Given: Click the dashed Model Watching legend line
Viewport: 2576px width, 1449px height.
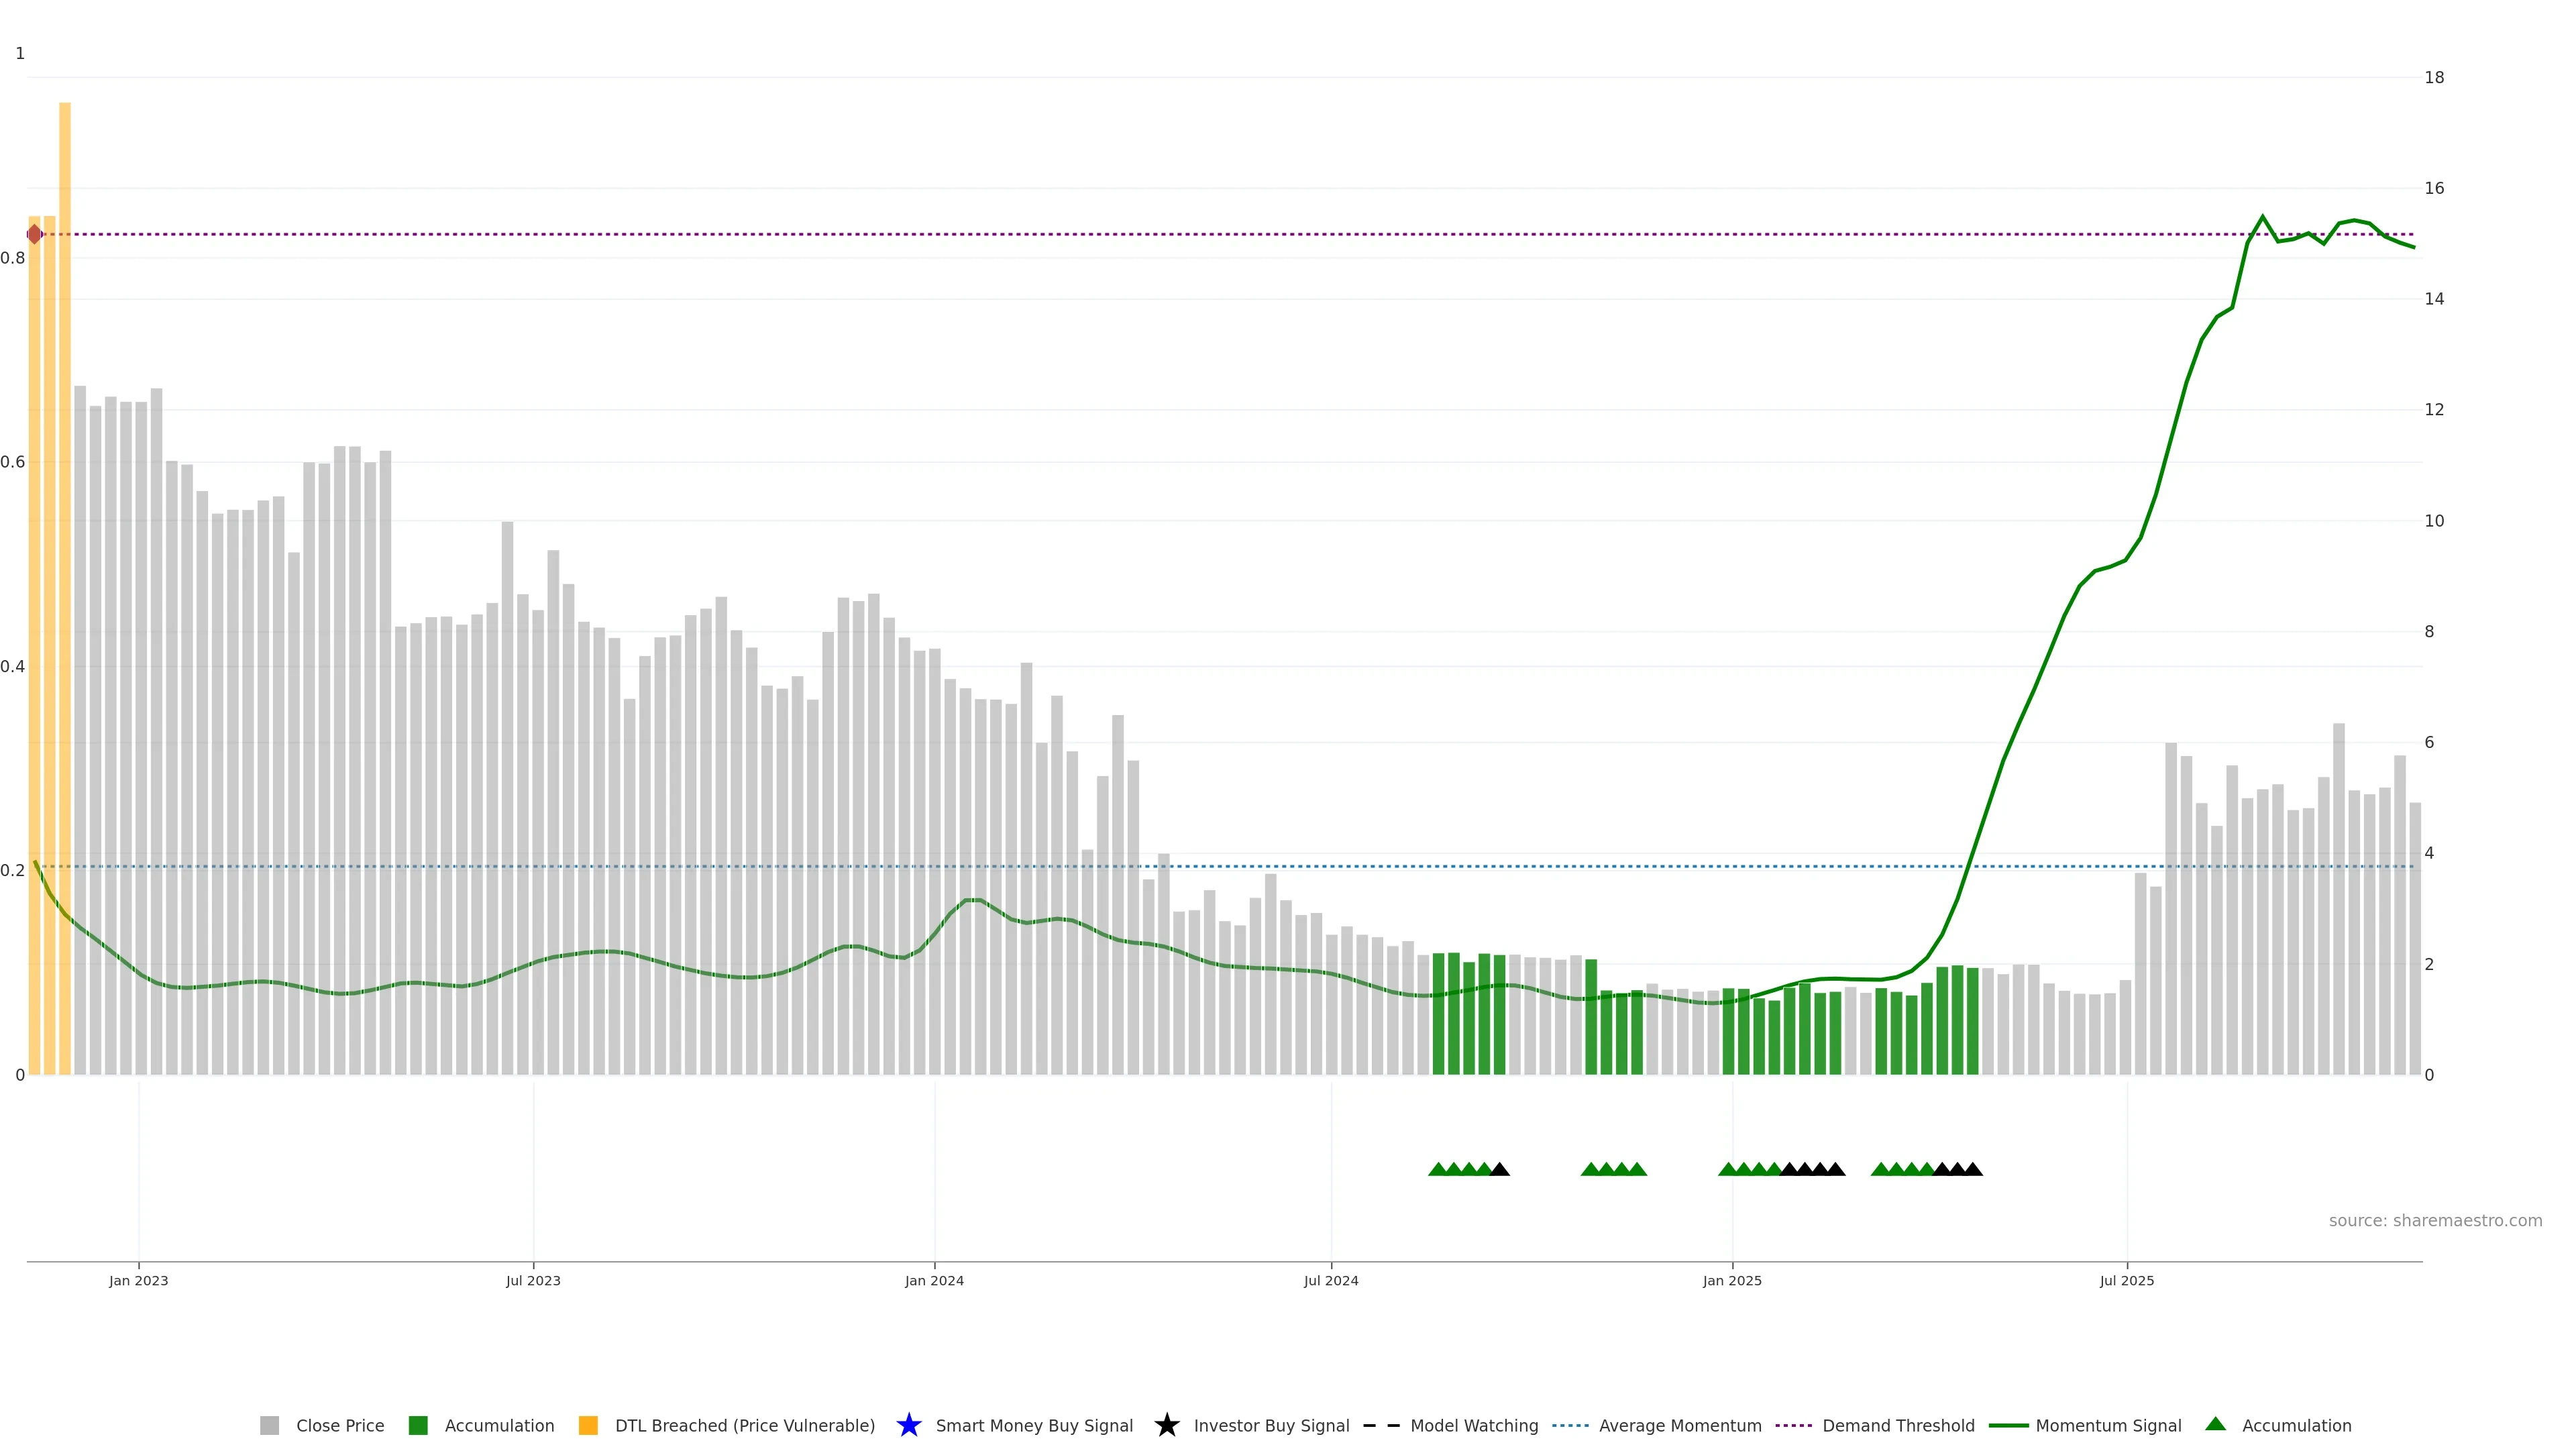Looking at the screenshot, I should [x=1381, y=1425].
